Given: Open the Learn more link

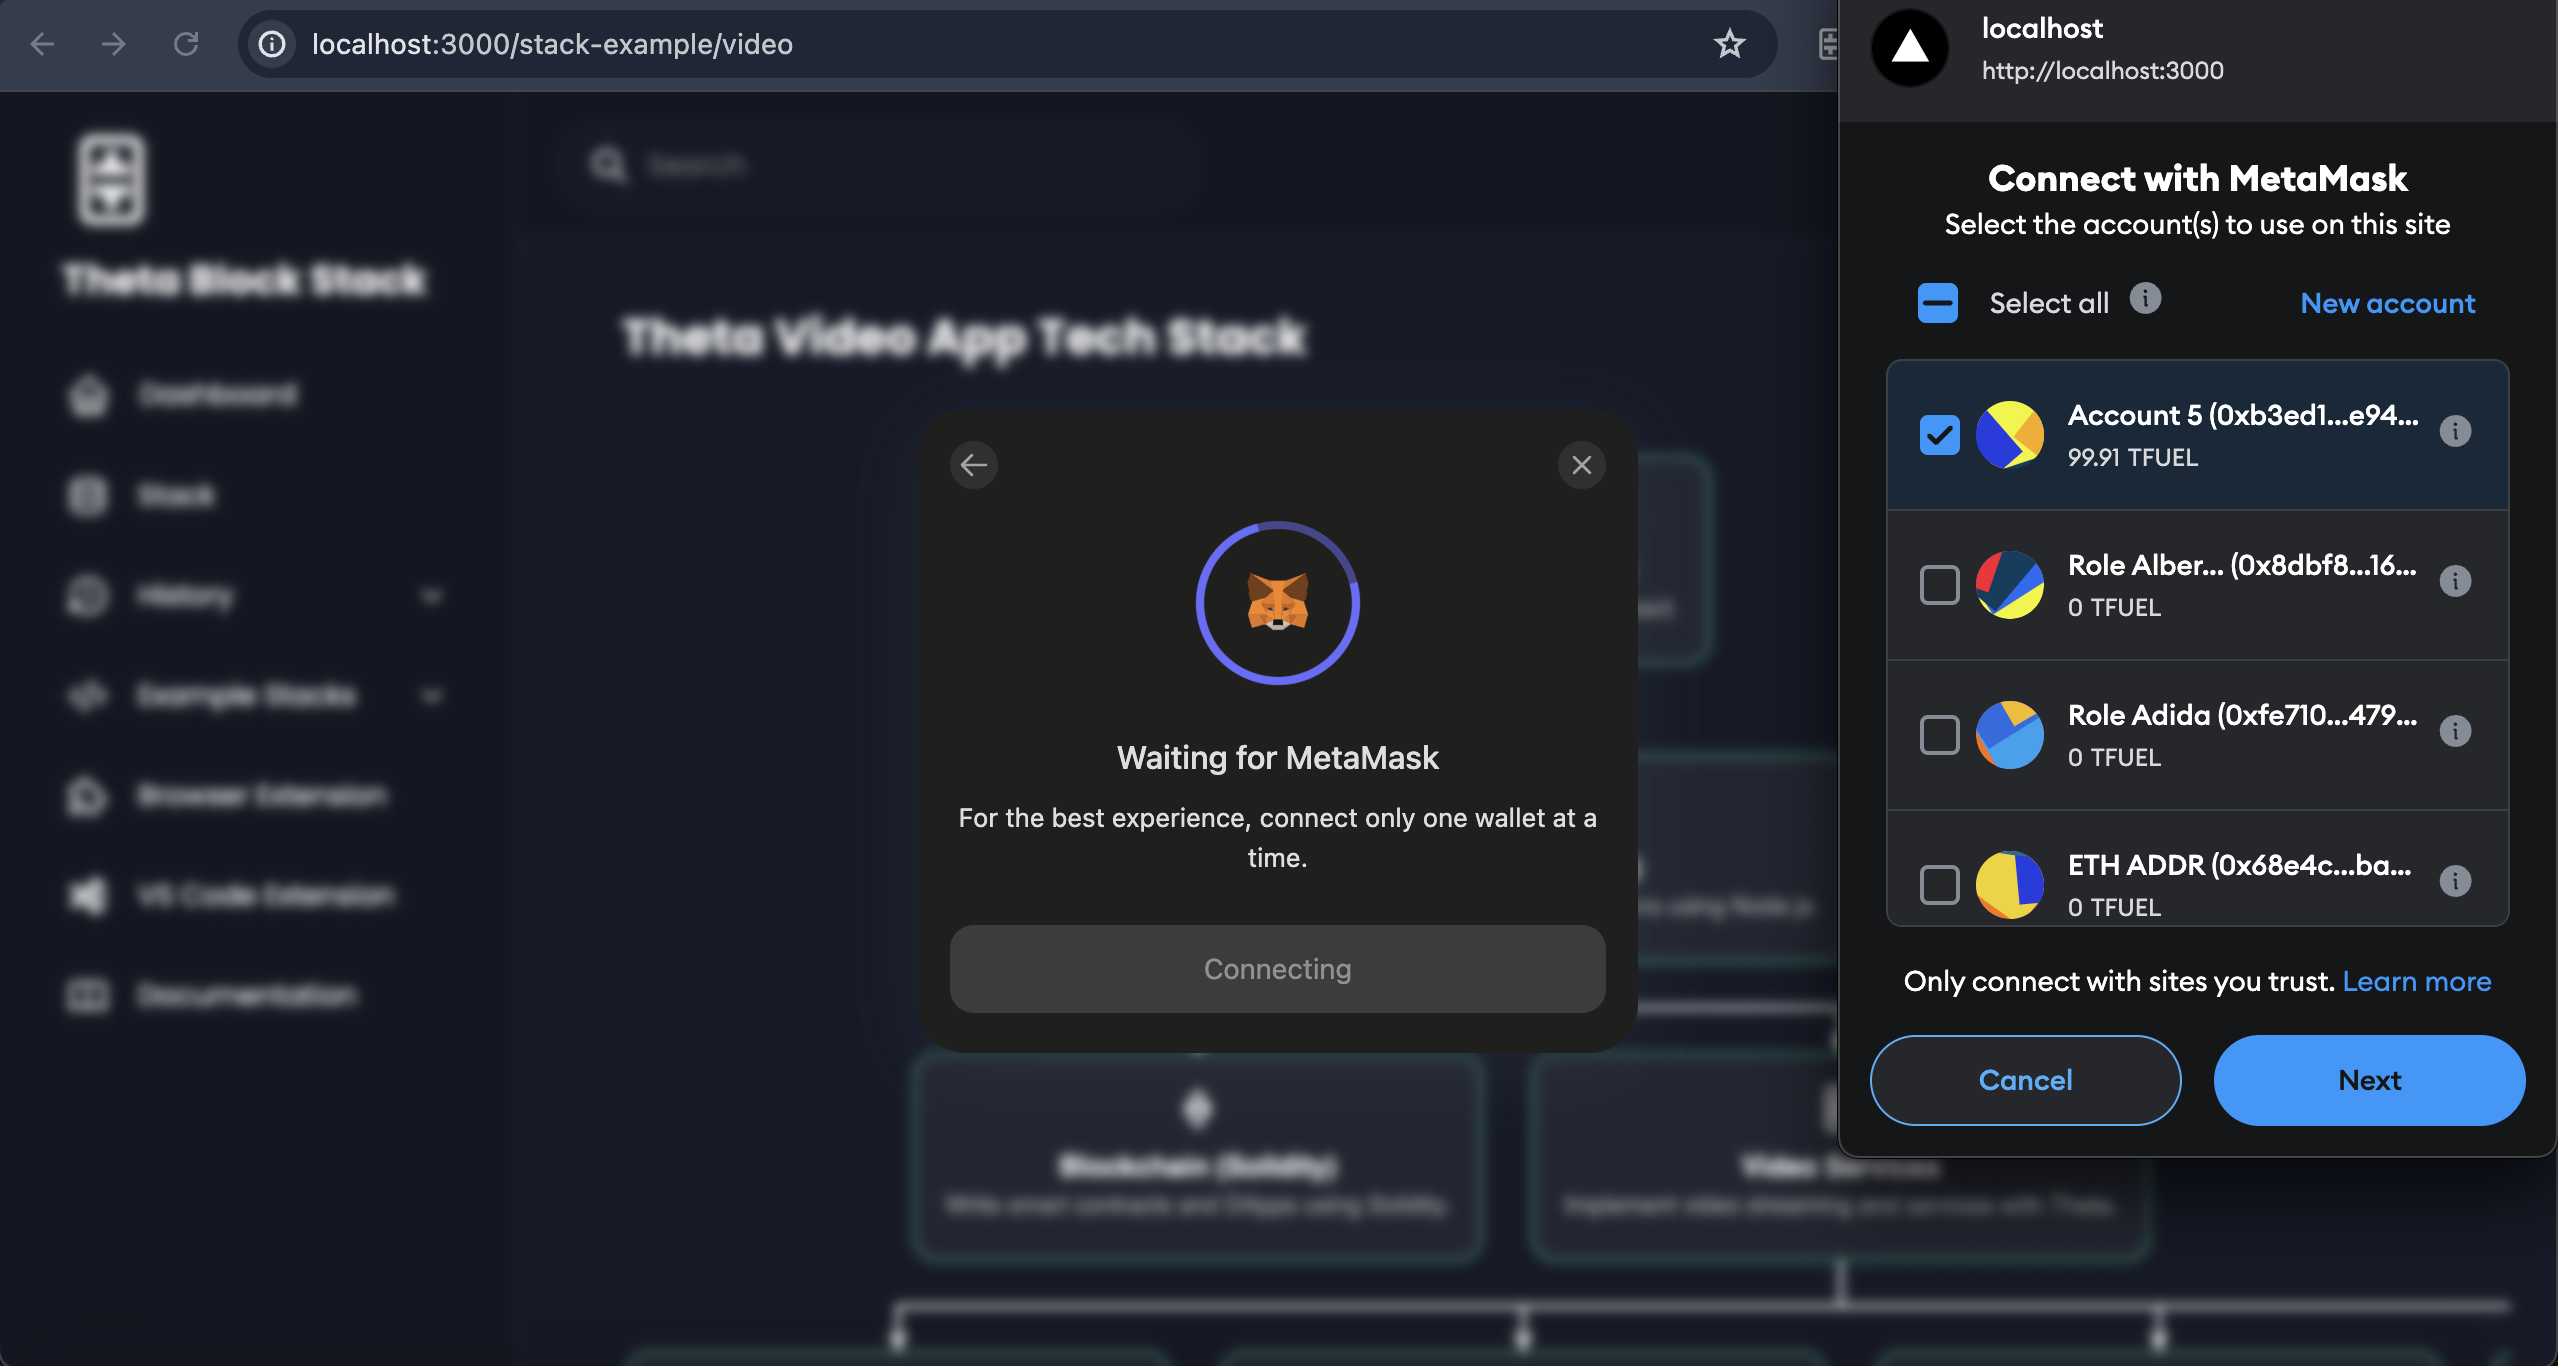Looking at the screenshot, I should pos(2416,981).
